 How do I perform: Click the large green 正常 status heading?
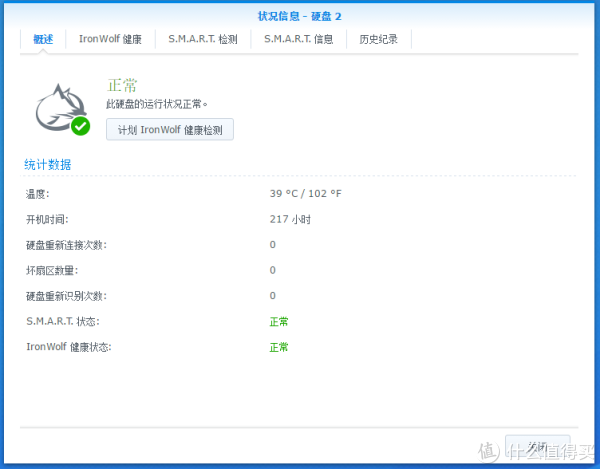click(x=121, y=85)
